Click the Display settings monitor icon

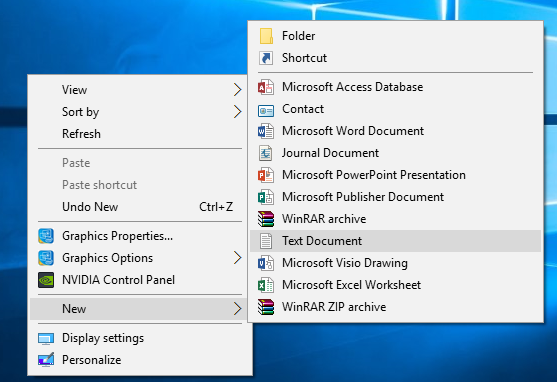point(46,339)
